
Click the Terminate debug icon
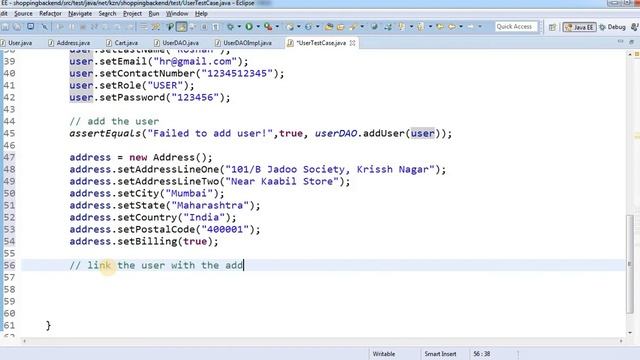tap(83, 27)
